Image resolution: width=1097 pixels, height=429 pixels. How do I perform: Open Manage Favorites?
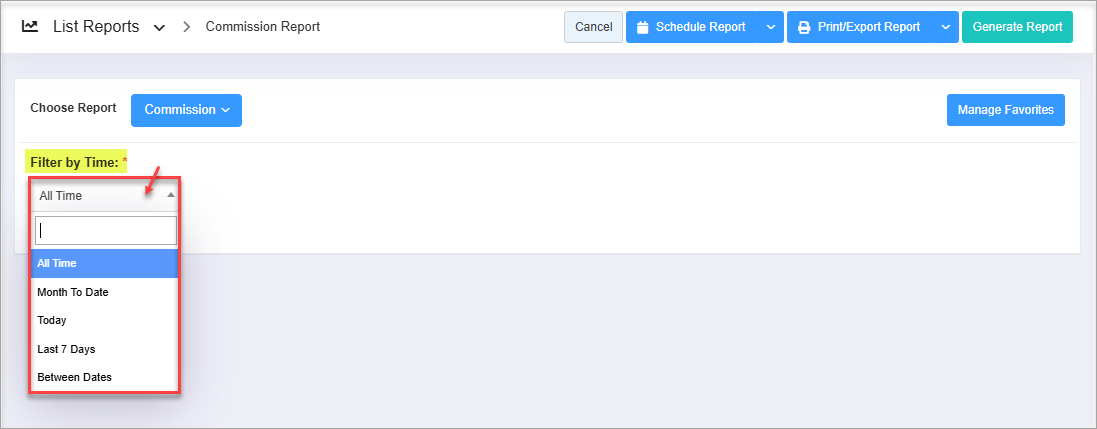1005,110
